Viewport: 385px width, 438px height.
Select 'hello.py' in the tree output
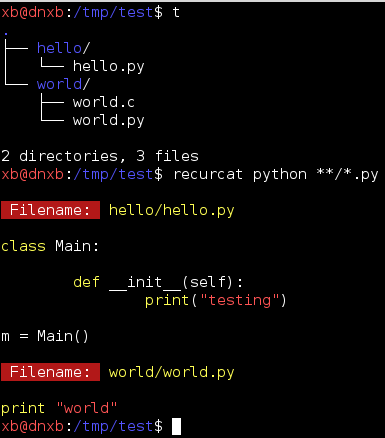[x=109, y=66]
